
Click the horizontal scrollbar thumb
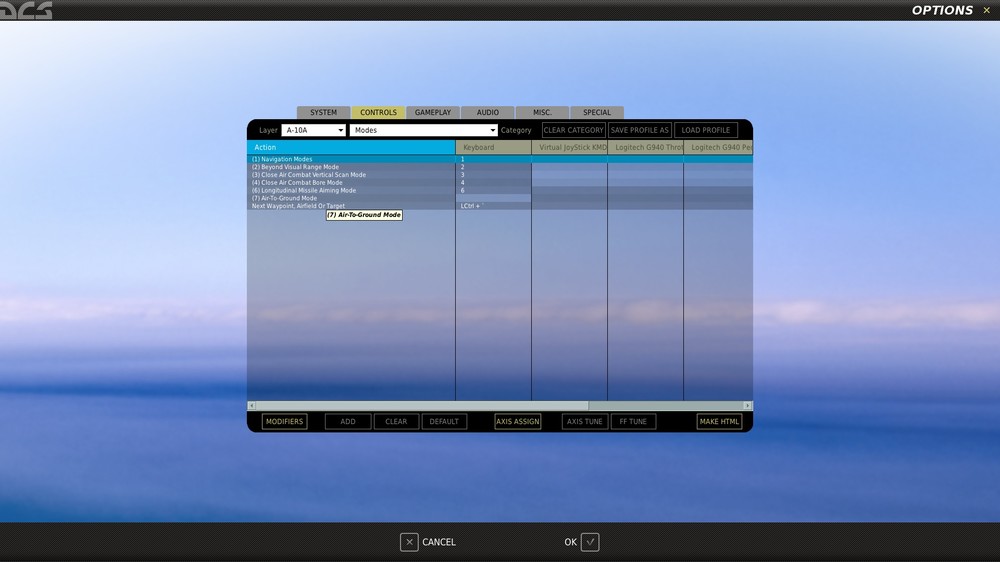click(x=422, y=406)
